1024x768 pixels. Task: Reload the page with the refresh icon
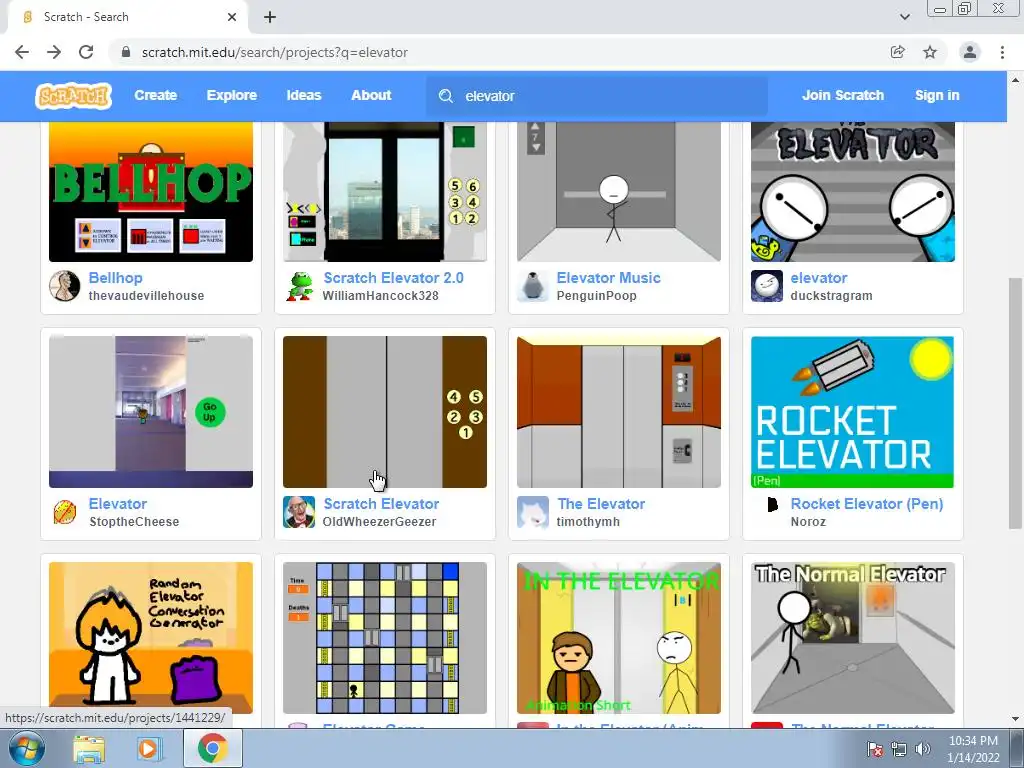click(86, 52)
